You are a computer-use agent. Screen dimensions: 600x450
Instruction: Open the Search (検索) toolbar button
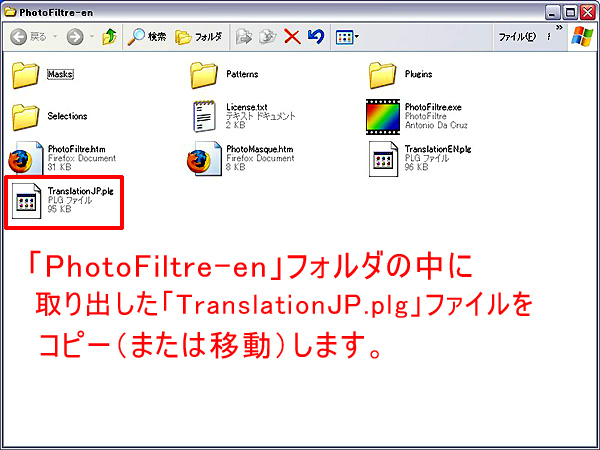[147, 37]
